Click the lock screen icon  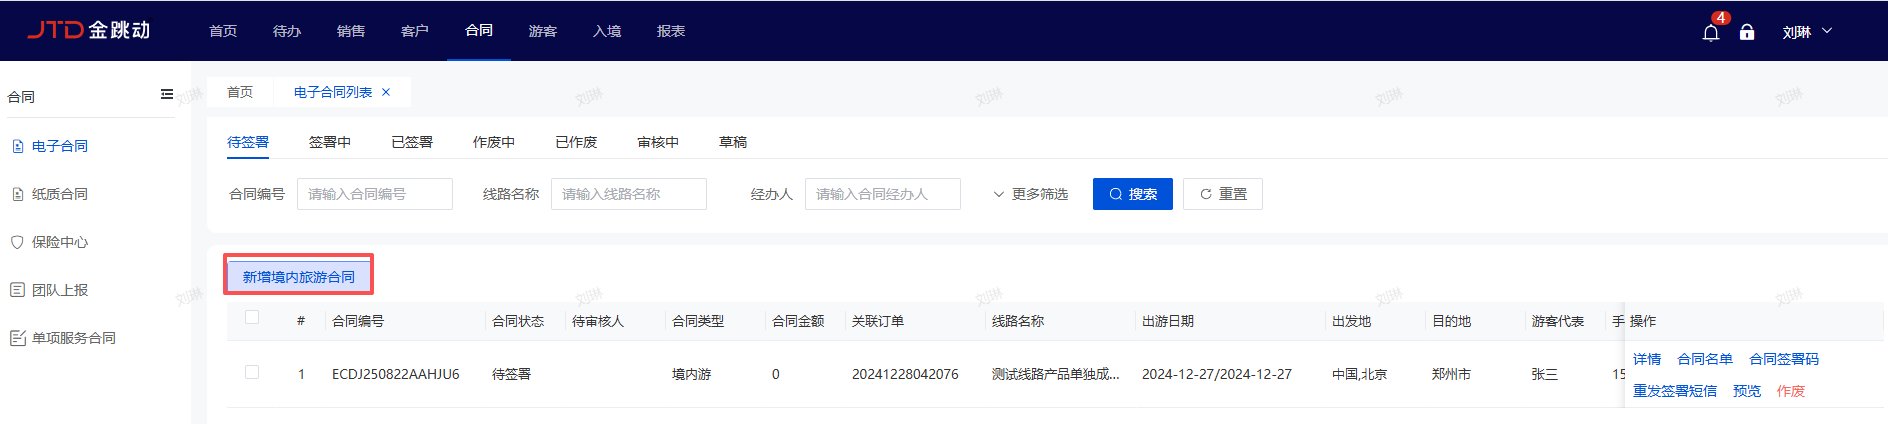[1747, 32]
